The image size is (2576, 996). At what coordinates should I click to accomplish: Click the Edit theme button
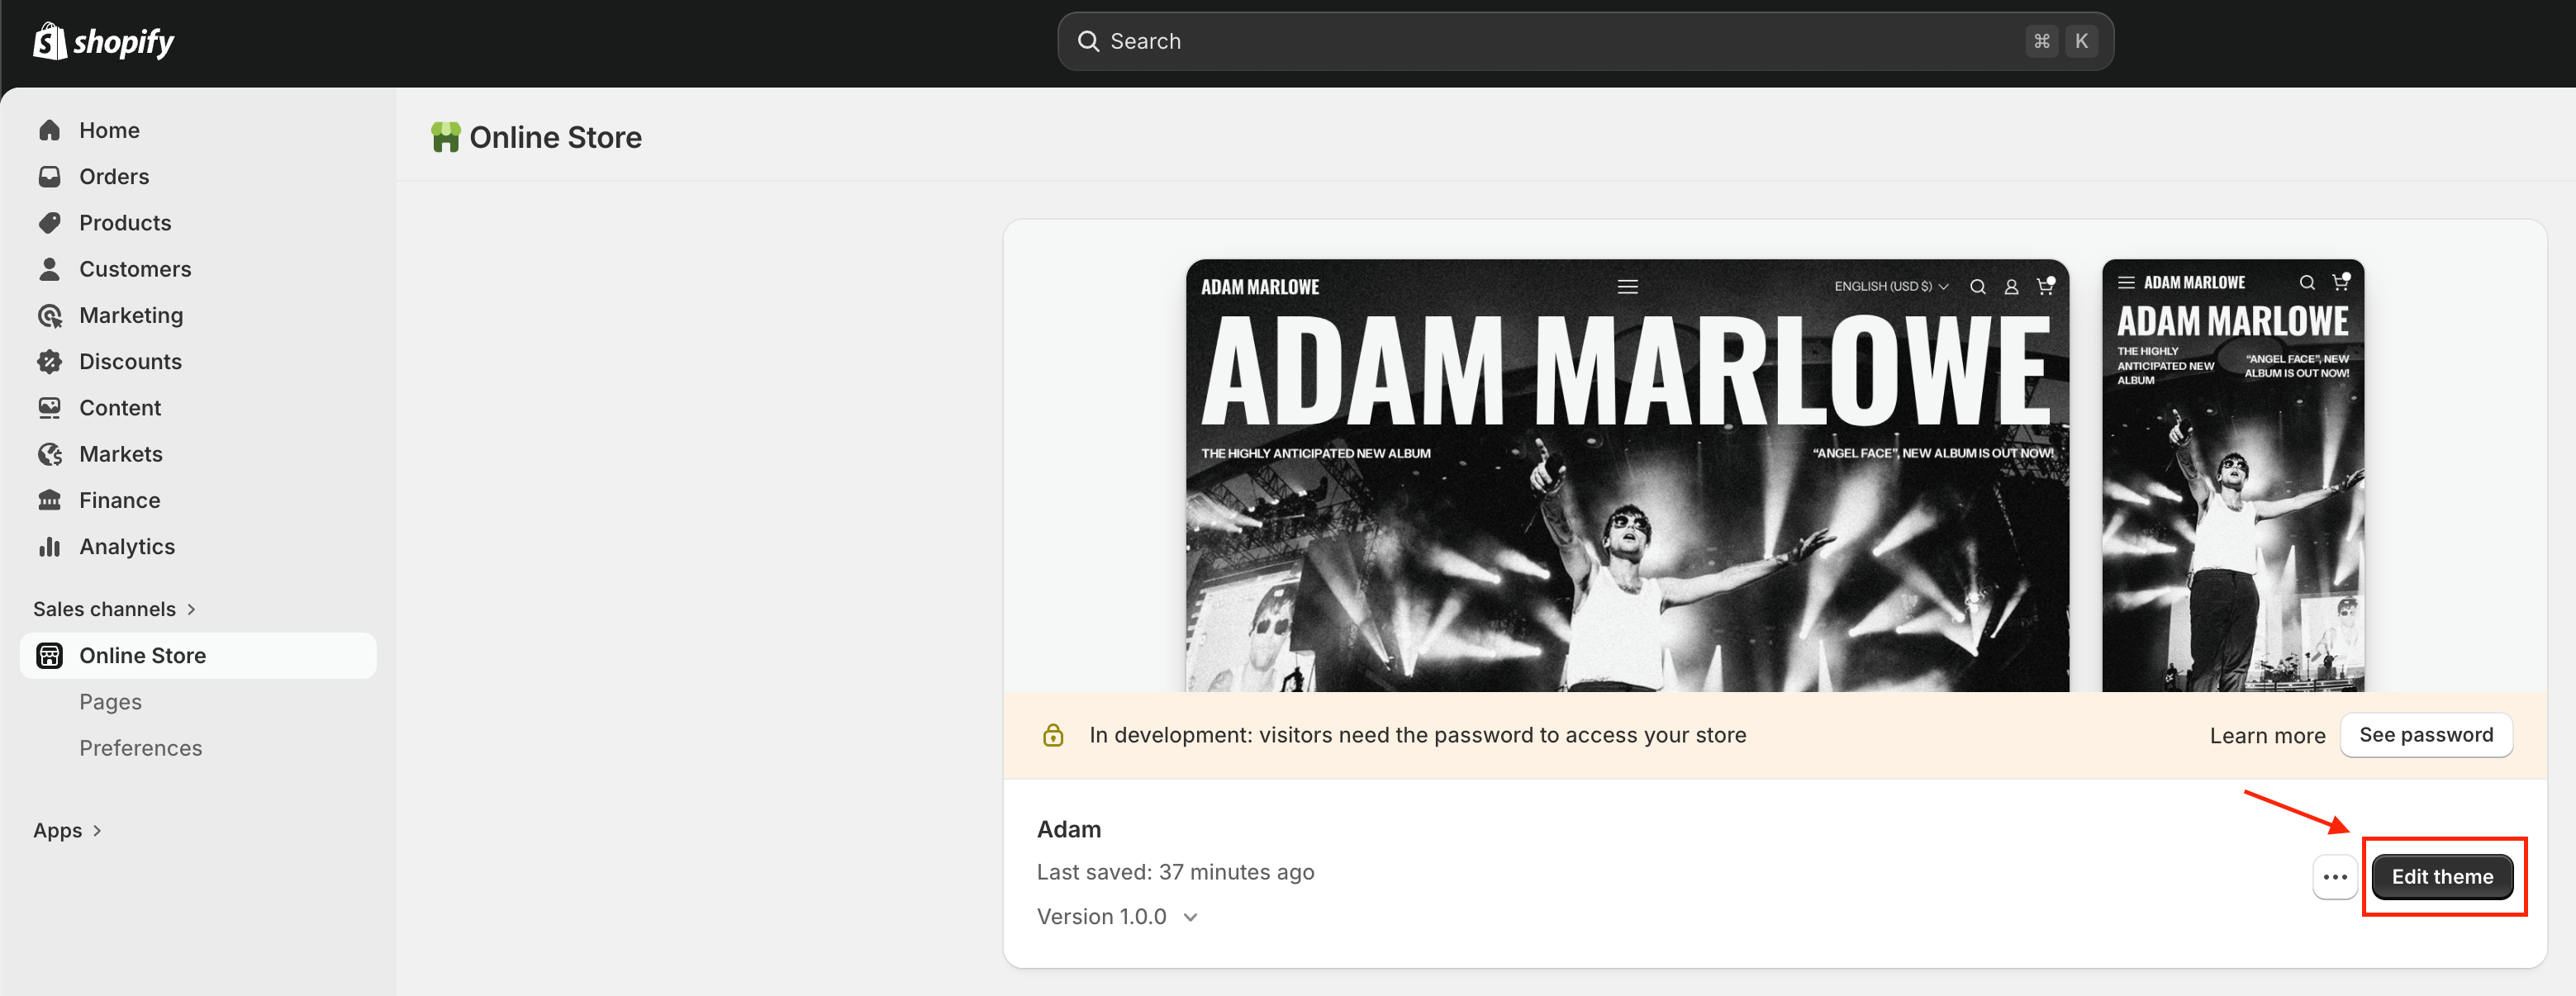pyautogui.click(x=2442, y=877)
